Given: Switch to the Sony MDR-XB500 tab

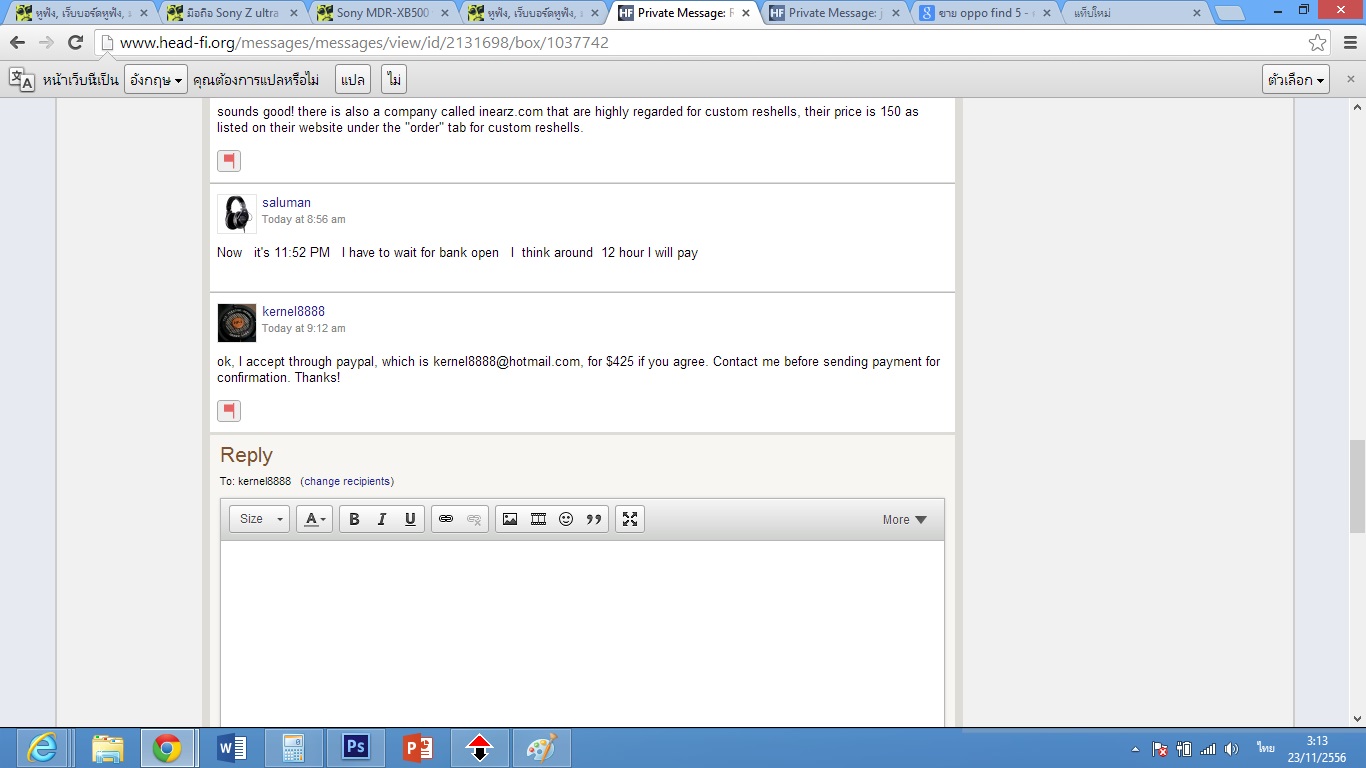Looking at the screenshot, I should [x=383, y=14].
